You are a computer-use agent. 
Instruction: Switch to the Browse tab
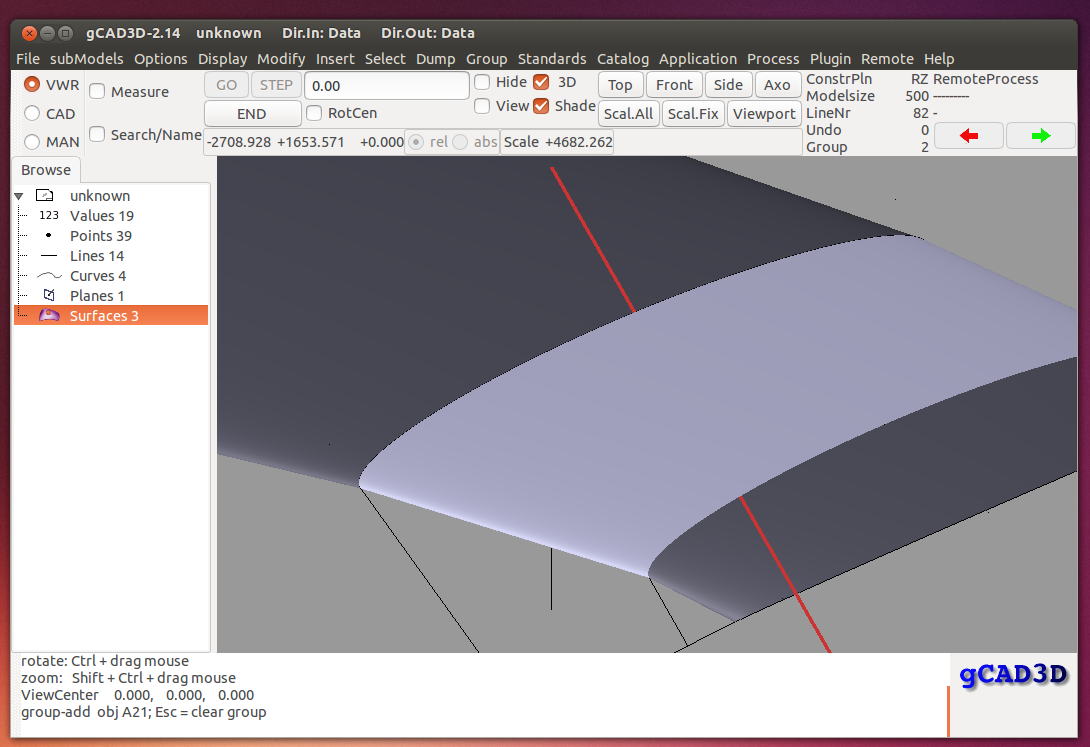(46, 170)
